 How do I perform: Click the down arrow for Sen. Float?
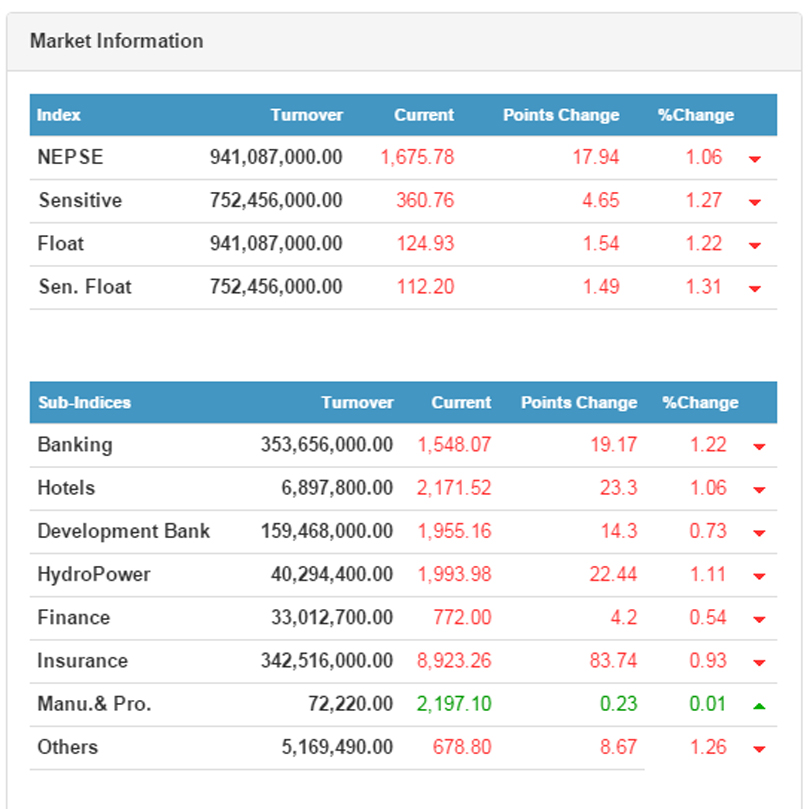pyautogui.click(x=755, y=288)
